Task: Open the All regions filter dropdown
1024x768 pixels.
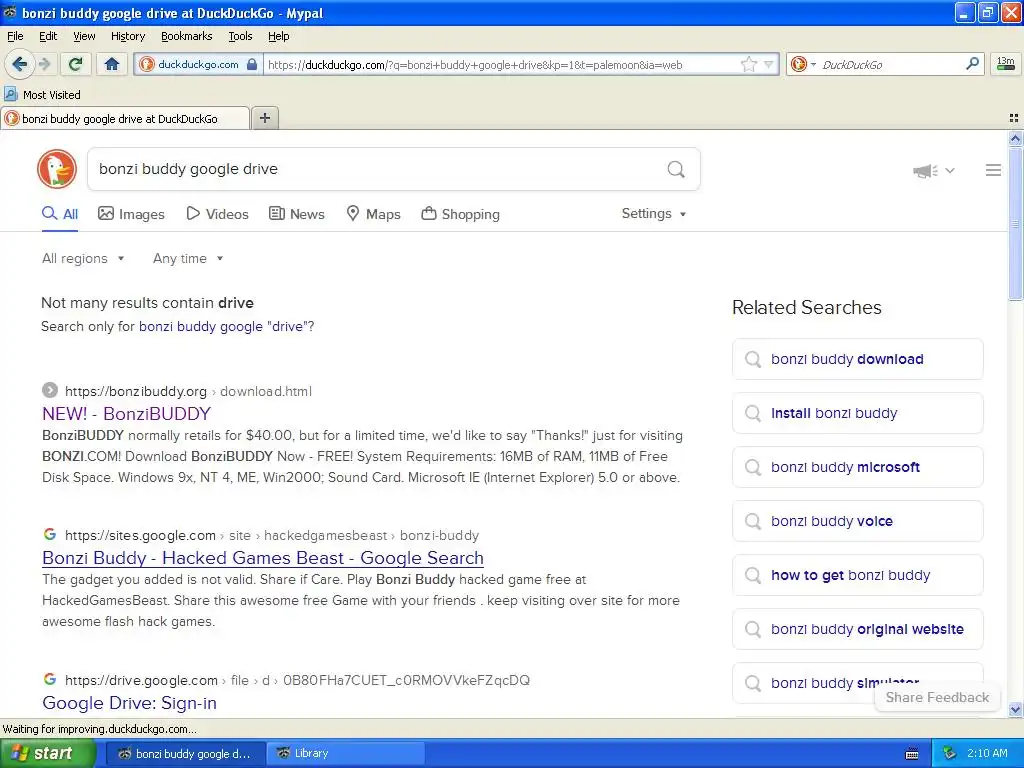Action: (x=83, y=259)
